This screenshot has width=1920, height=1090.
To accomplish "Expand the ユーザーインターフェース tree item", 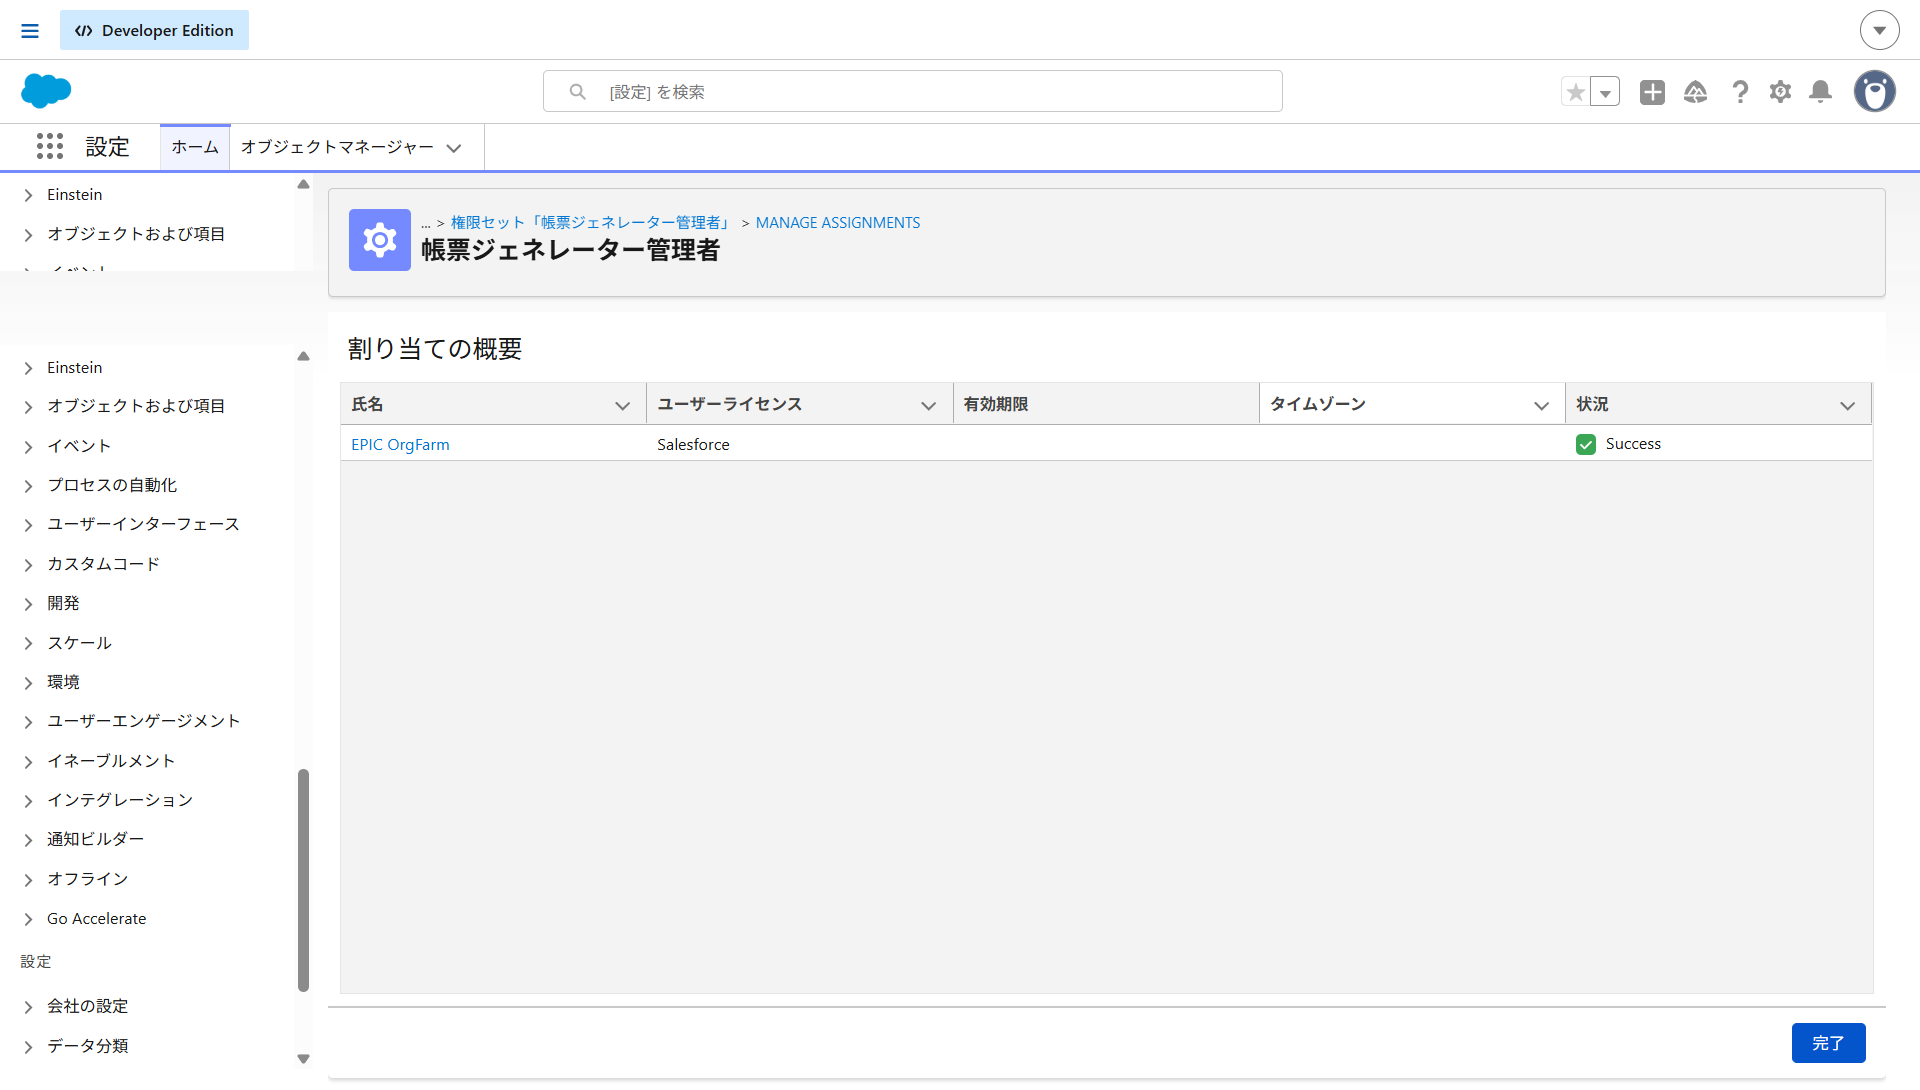I will click(x=28, y=525).
